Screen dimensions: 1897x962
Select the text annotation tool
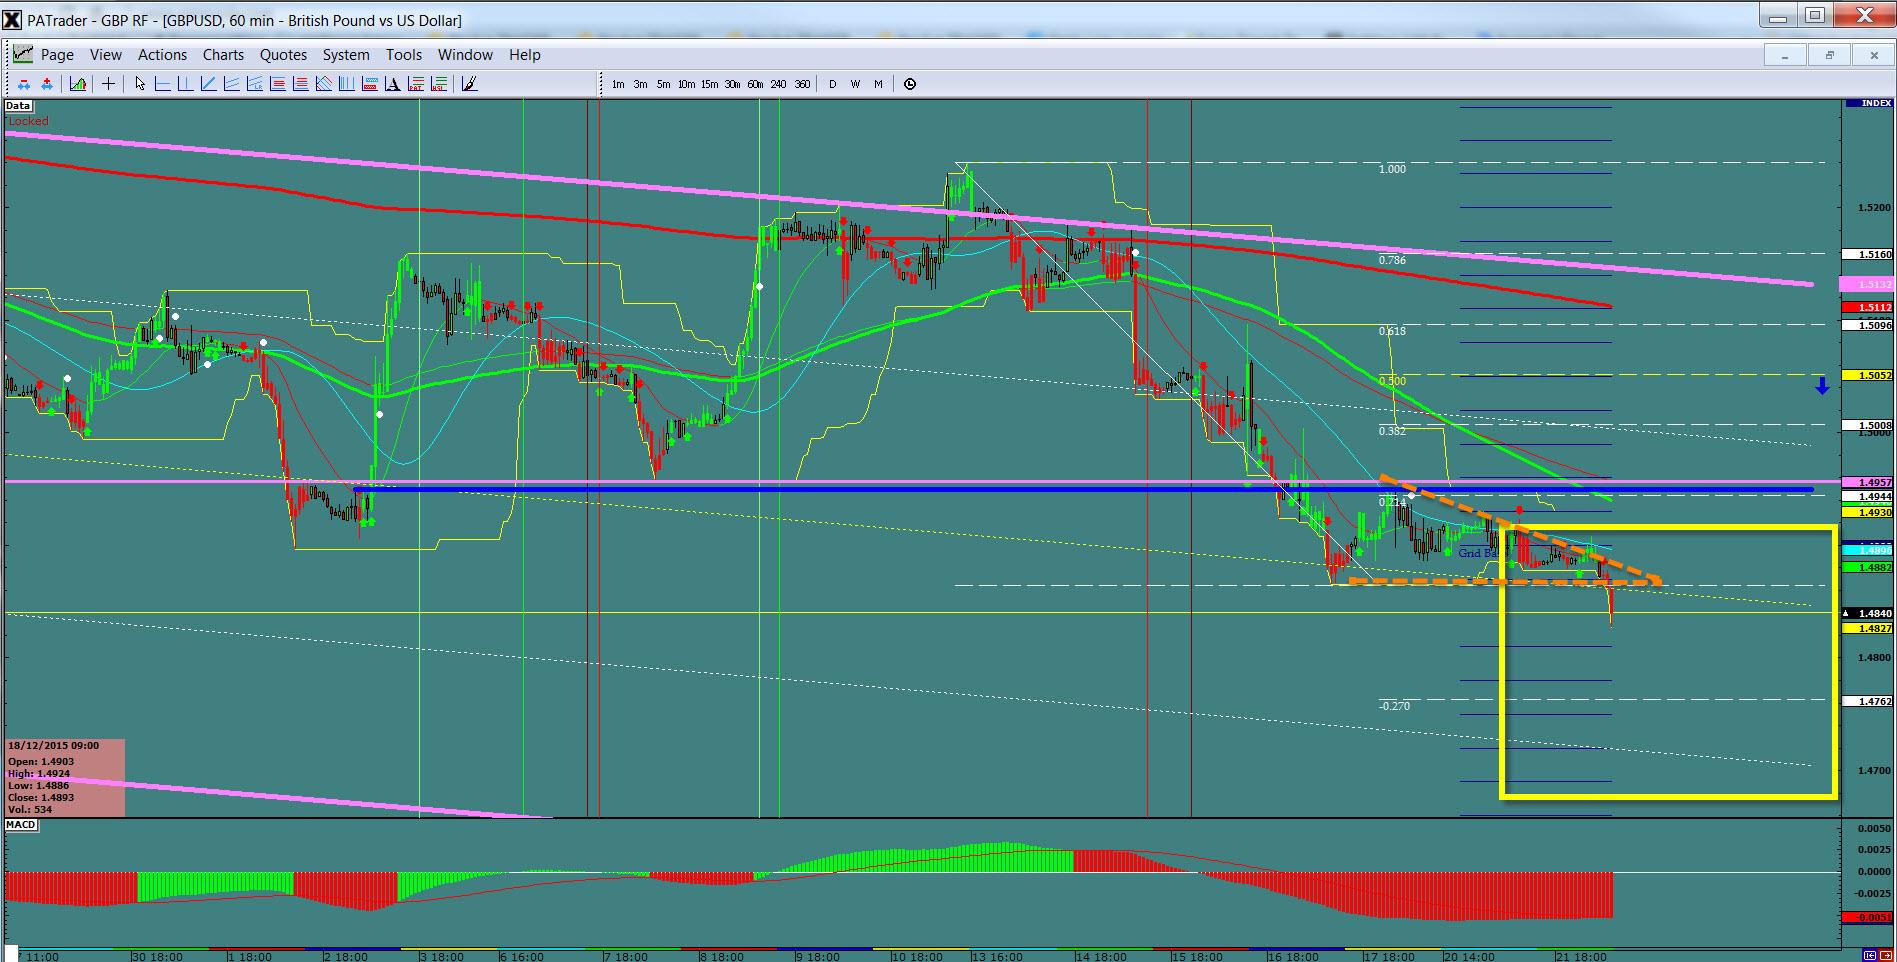393,84
